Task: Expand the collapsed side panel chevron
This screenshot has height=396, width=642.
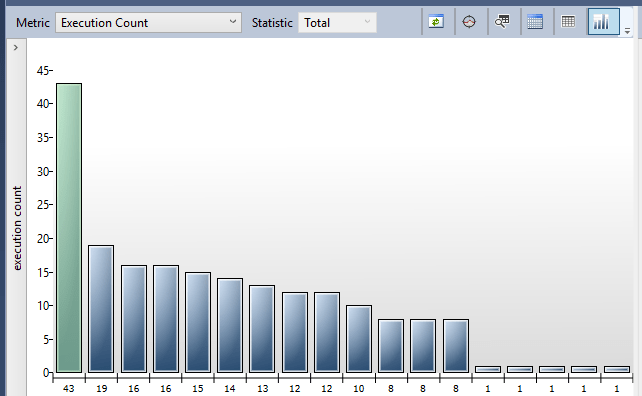Action: click(x=16, y=48)
